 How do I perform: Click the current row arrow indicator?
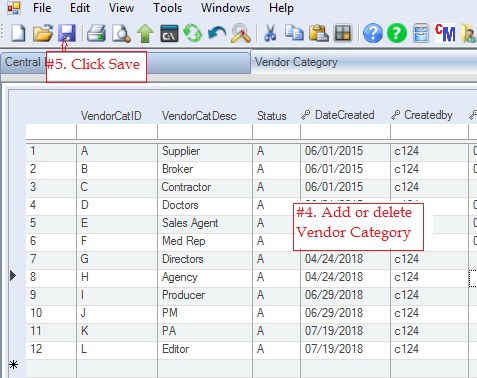point(13,275)
